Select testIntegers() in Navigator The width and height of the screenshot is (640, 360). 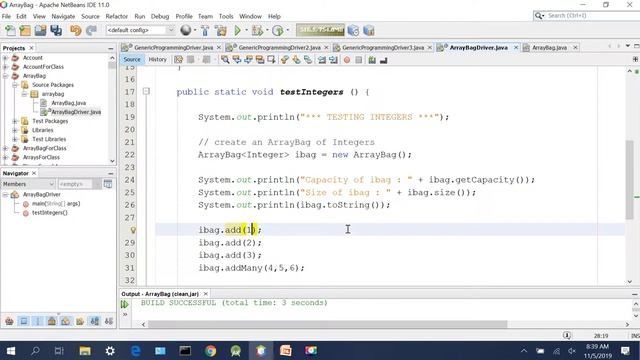click(49, 213)
